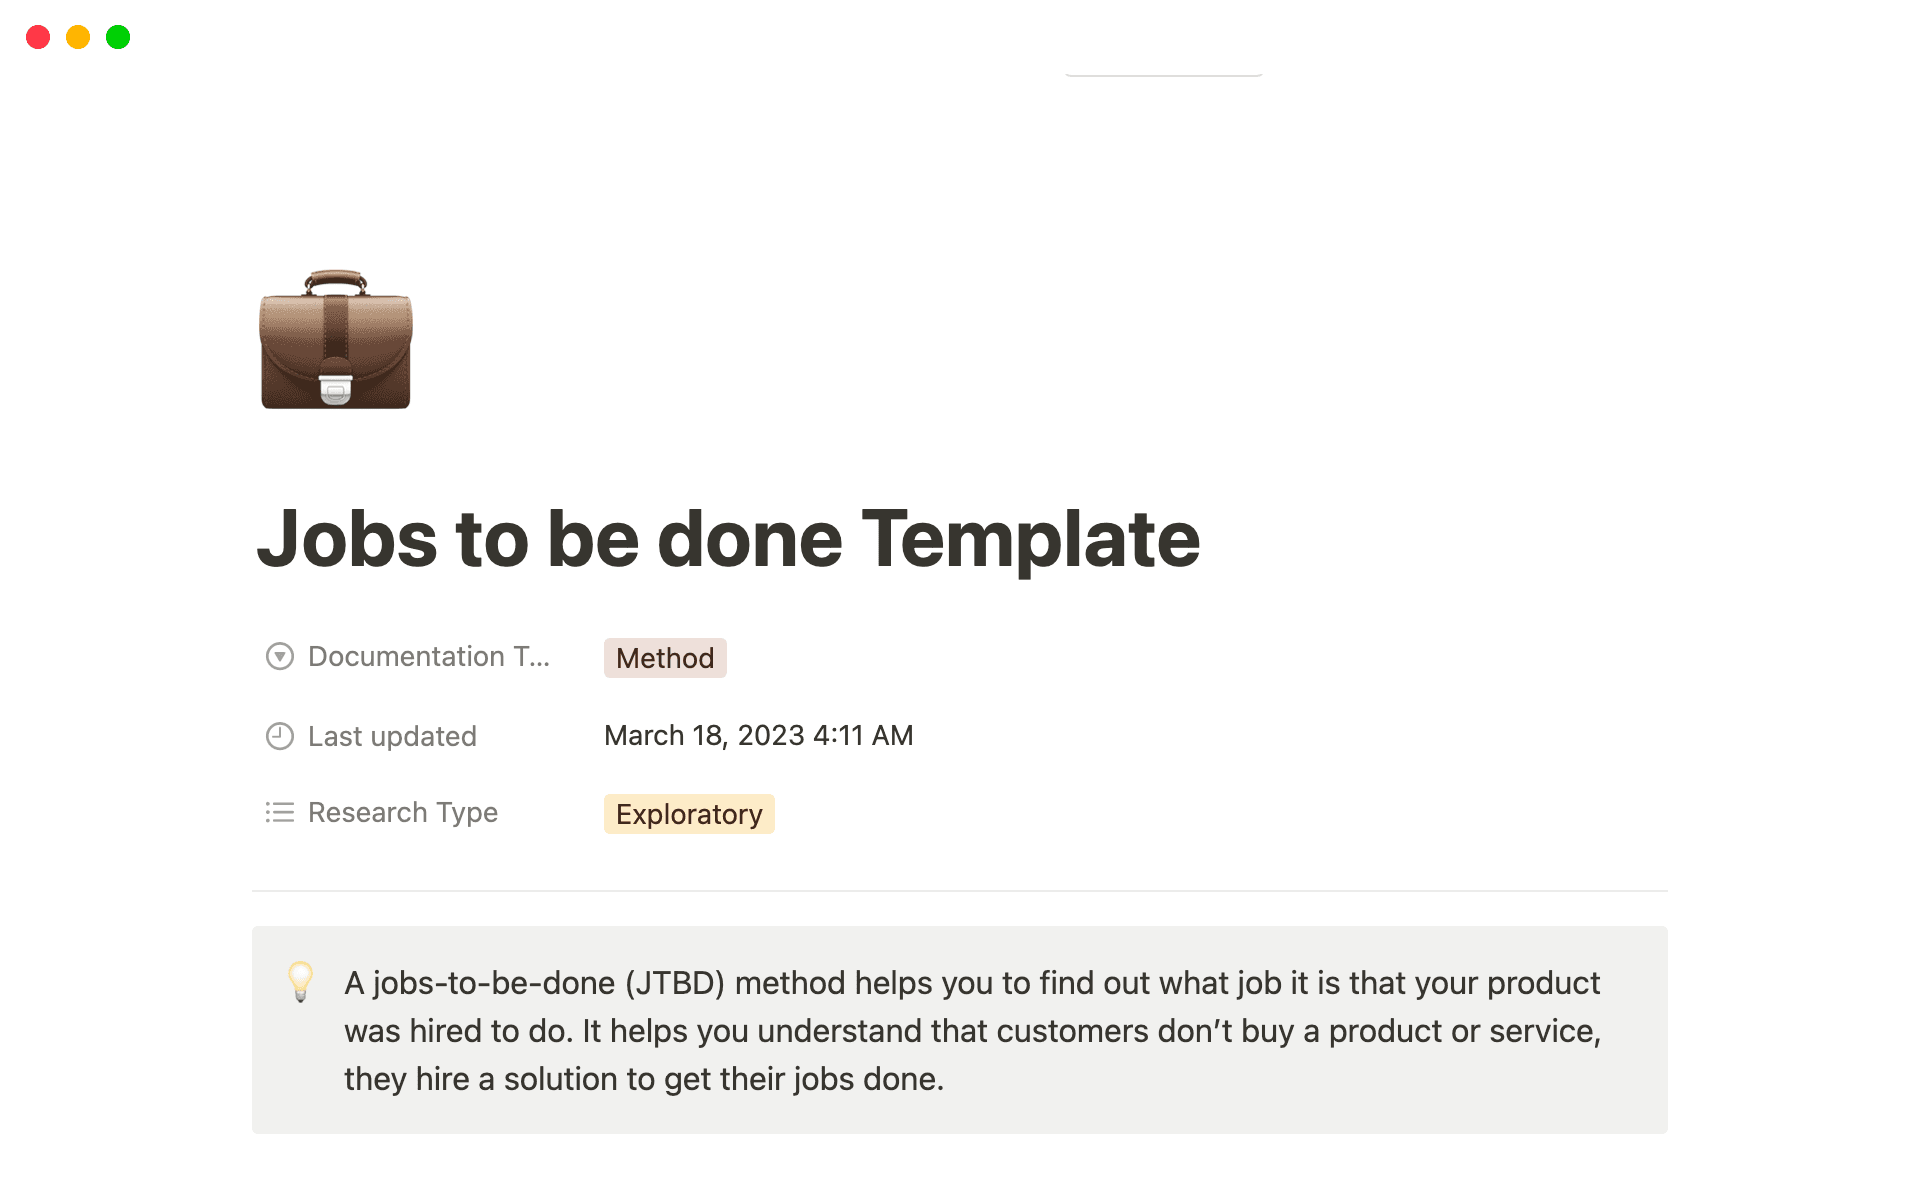Click the clock icon beside Last updated
Image resolution: width=1920 pixels, height=1200 pixels.
279,736
